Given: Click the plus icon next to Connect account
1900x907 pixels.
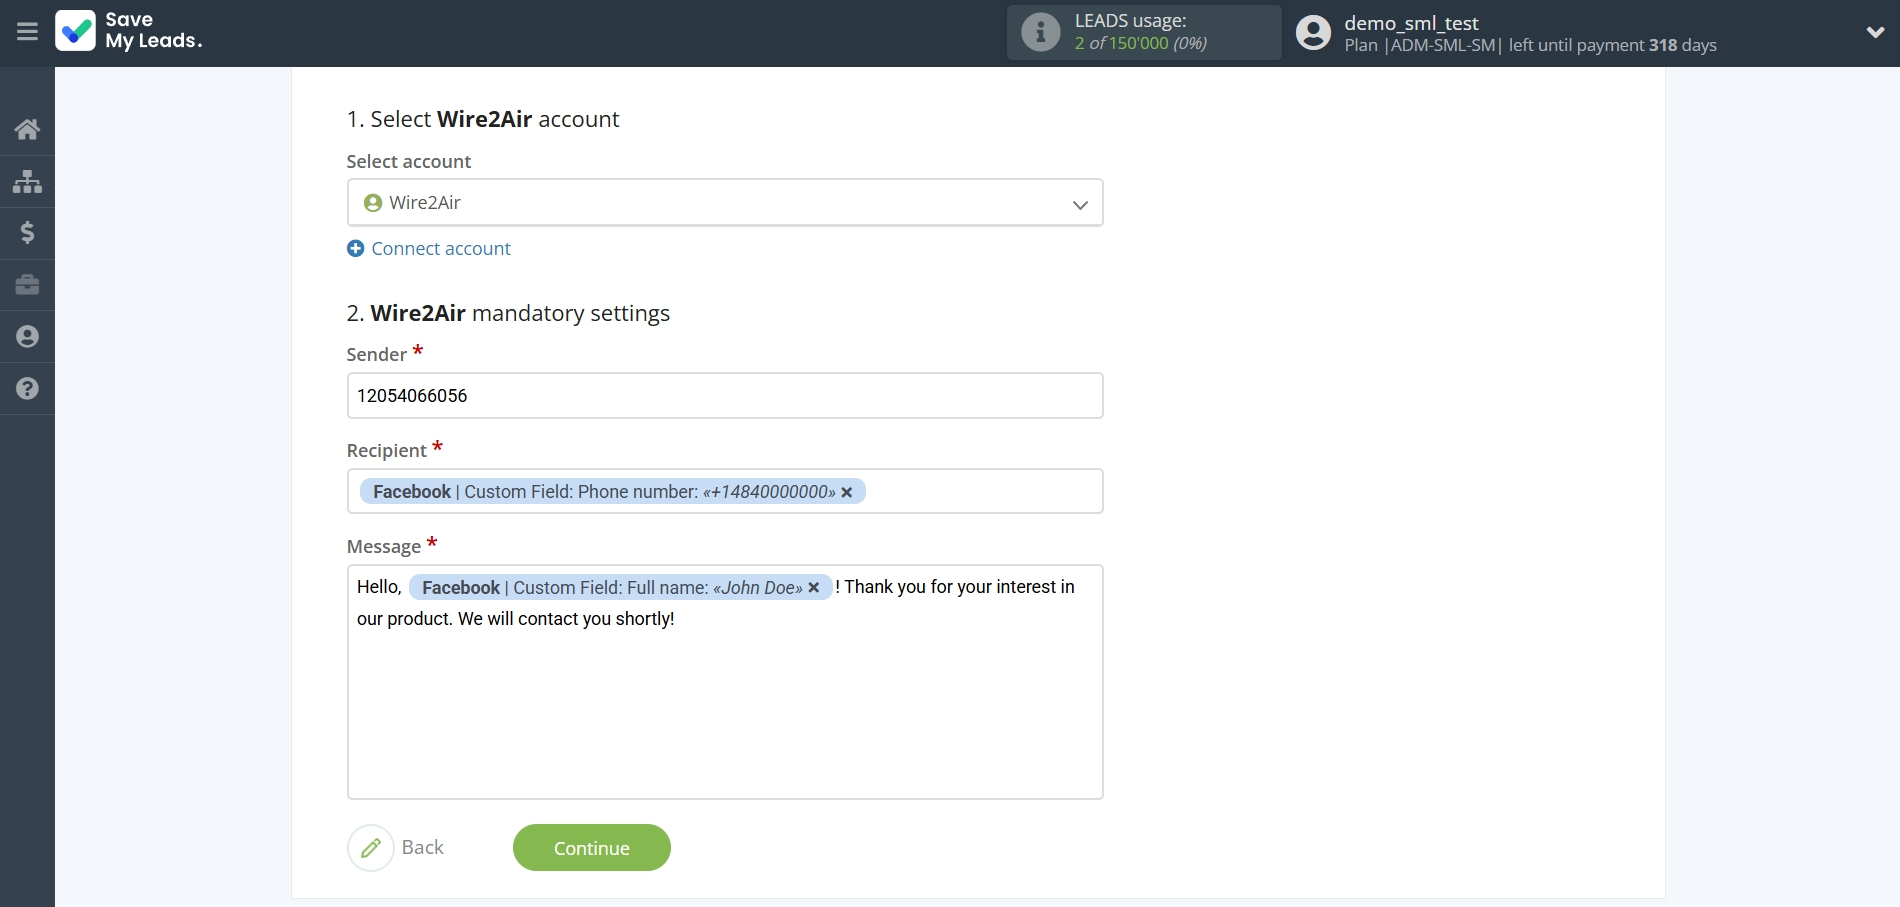Looking at the screenshot, I should (x=355, y=248).
